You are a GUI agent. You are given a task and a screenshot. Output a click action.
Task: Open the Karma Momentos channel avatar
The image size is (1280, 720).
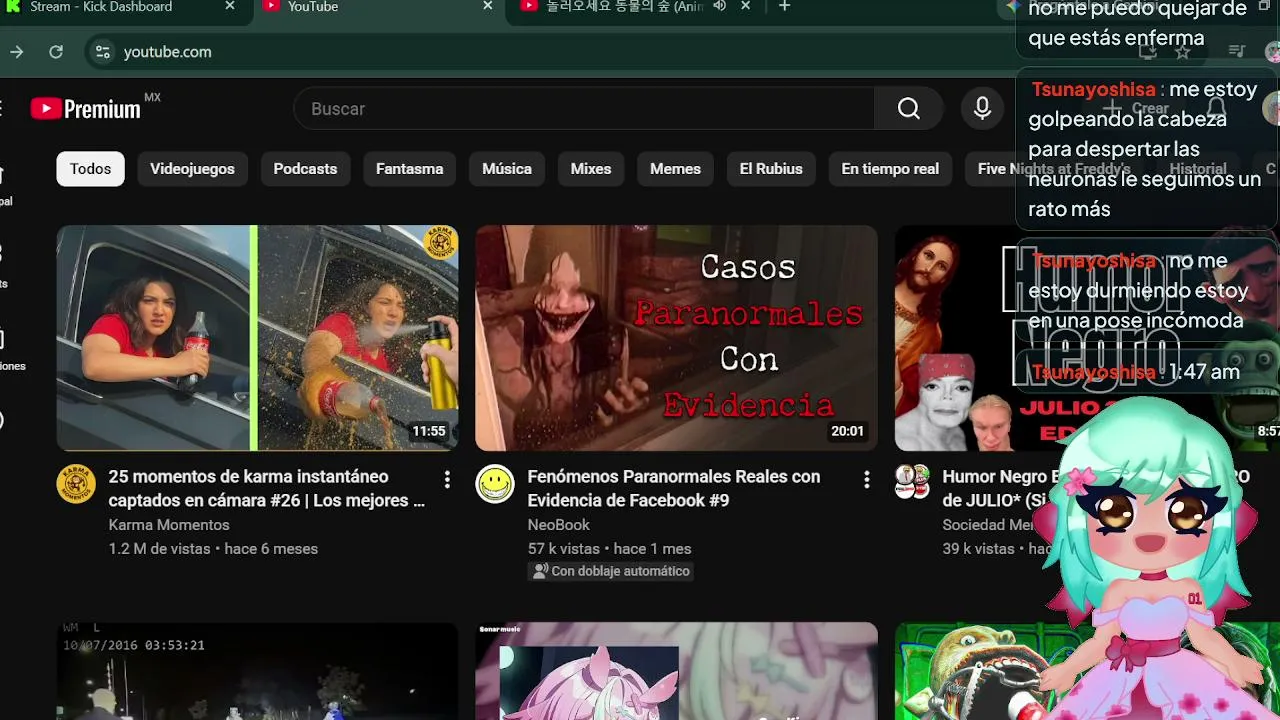(x=76, y=484)
